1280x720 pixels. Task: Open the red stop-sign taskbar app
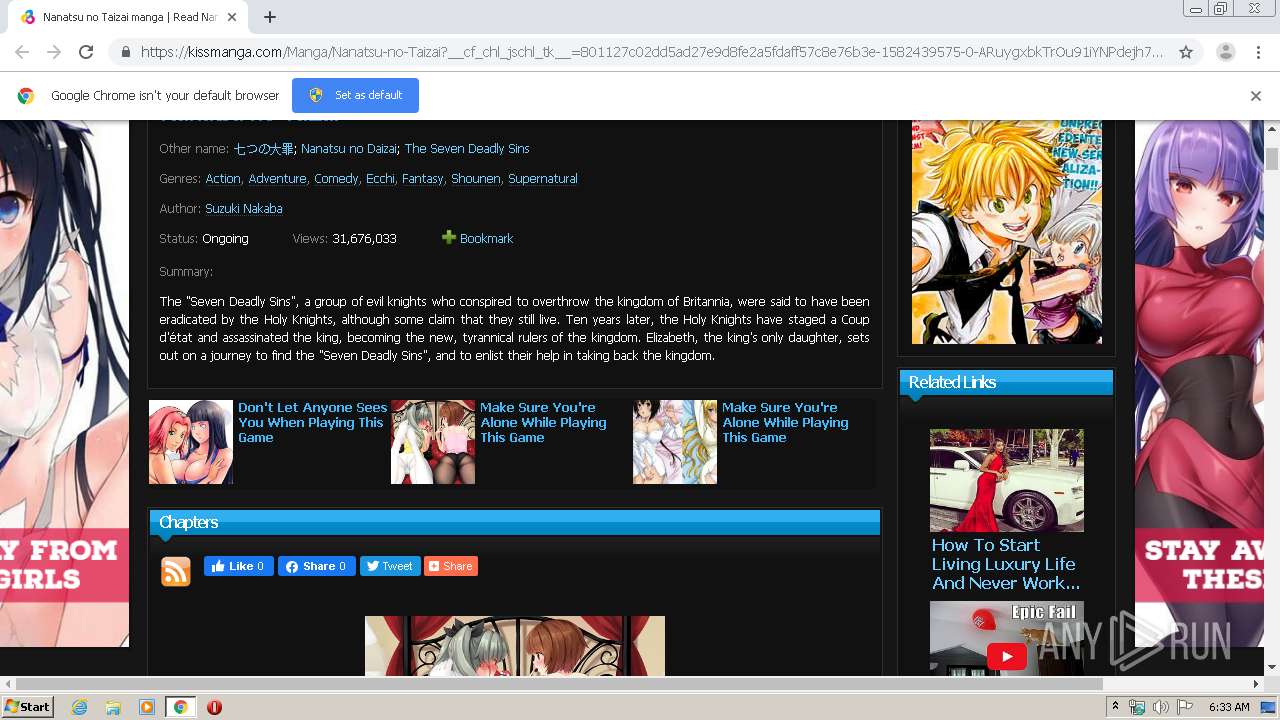214,707
